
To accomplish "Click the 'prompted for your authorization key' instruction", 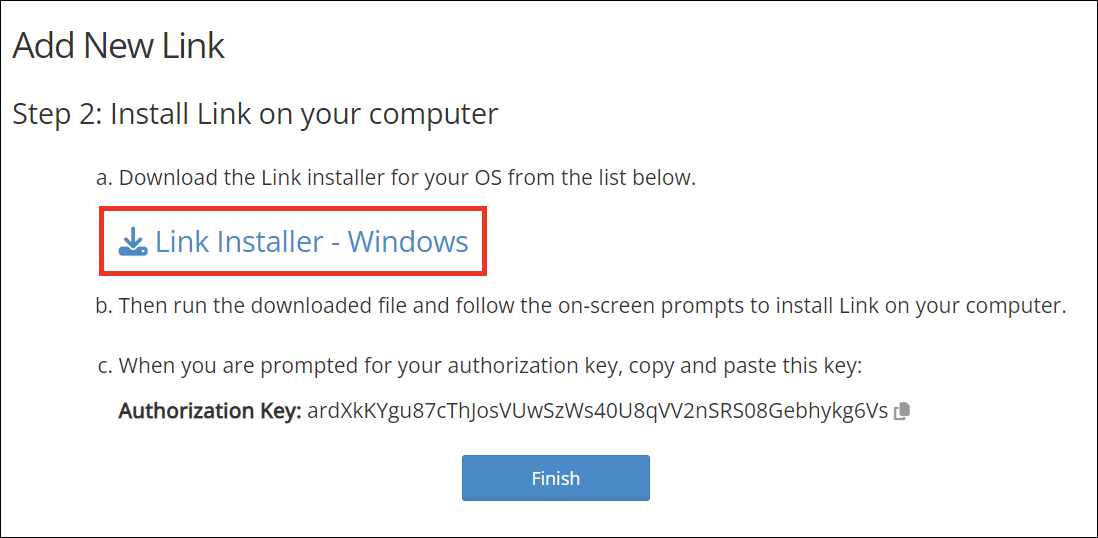I will click(440, 366).
